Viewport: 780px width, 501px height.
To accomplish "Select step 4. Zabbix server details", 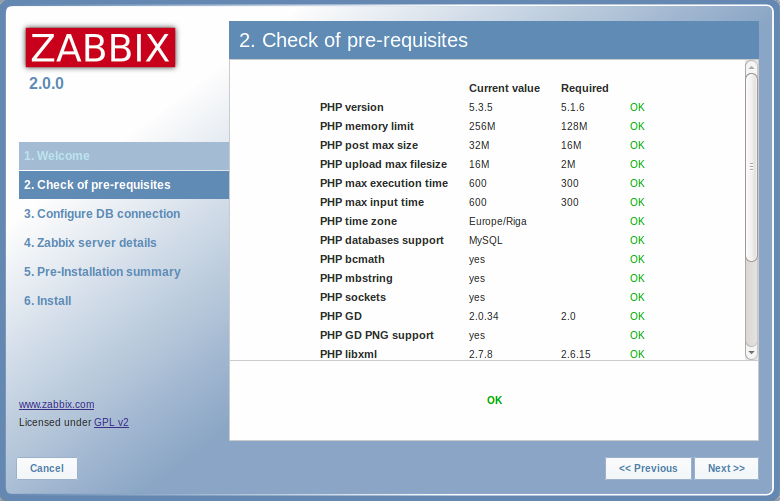I will pyautogui.click(x=90, y=243).
